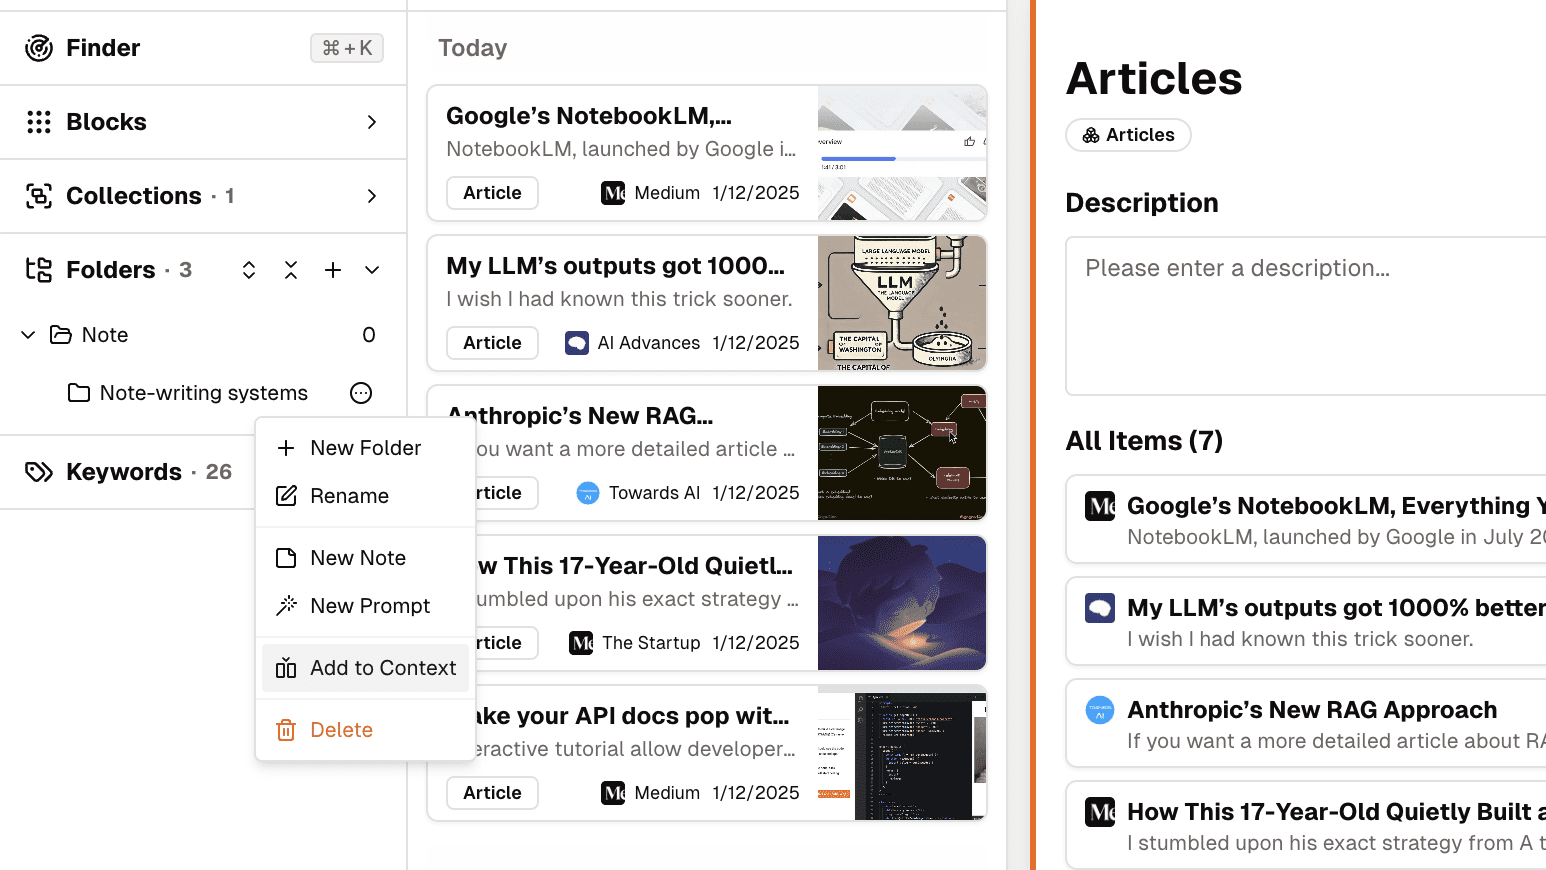Click the plus icon to add folder

point(333,270)
